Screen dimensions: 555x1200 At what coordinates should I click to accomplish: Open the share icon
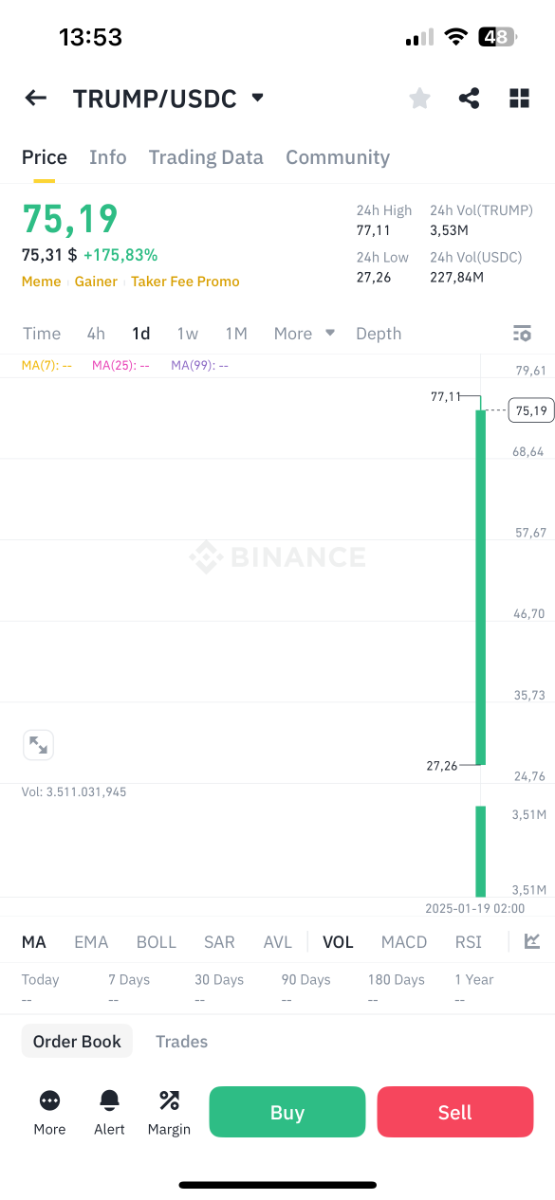tap(469, 98)
